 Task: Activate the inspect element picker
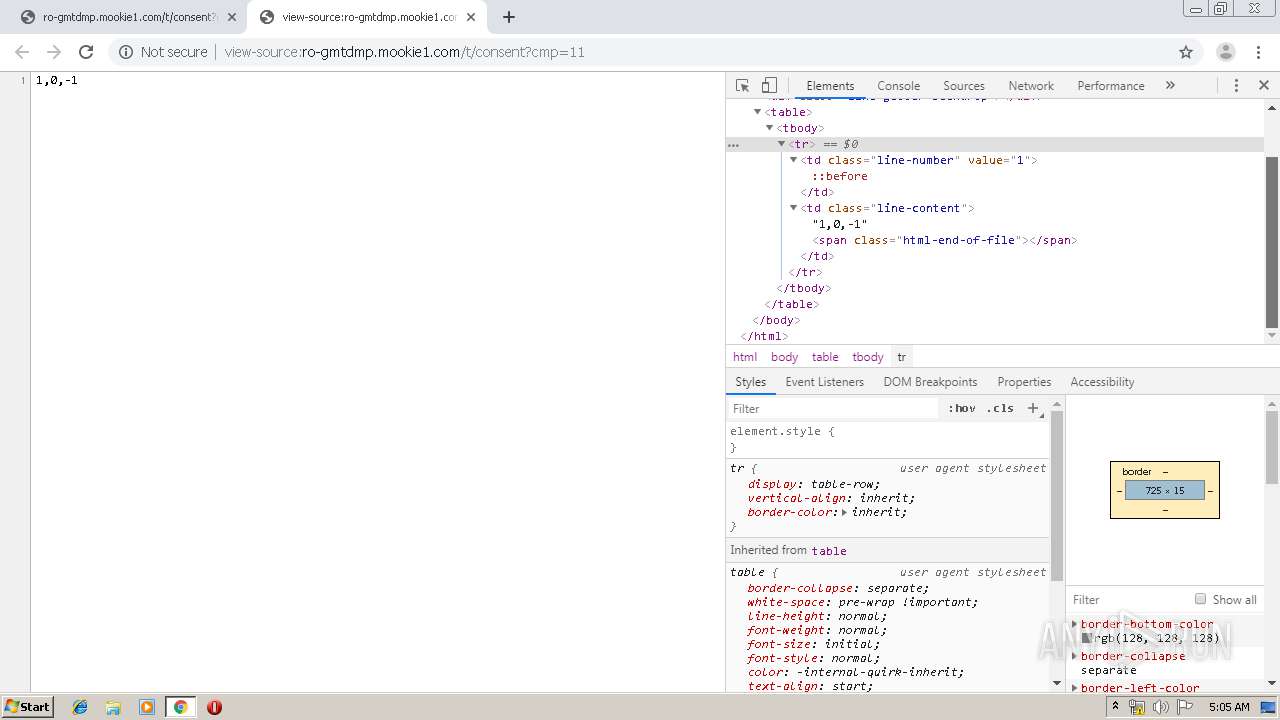(x=742, y=85)
